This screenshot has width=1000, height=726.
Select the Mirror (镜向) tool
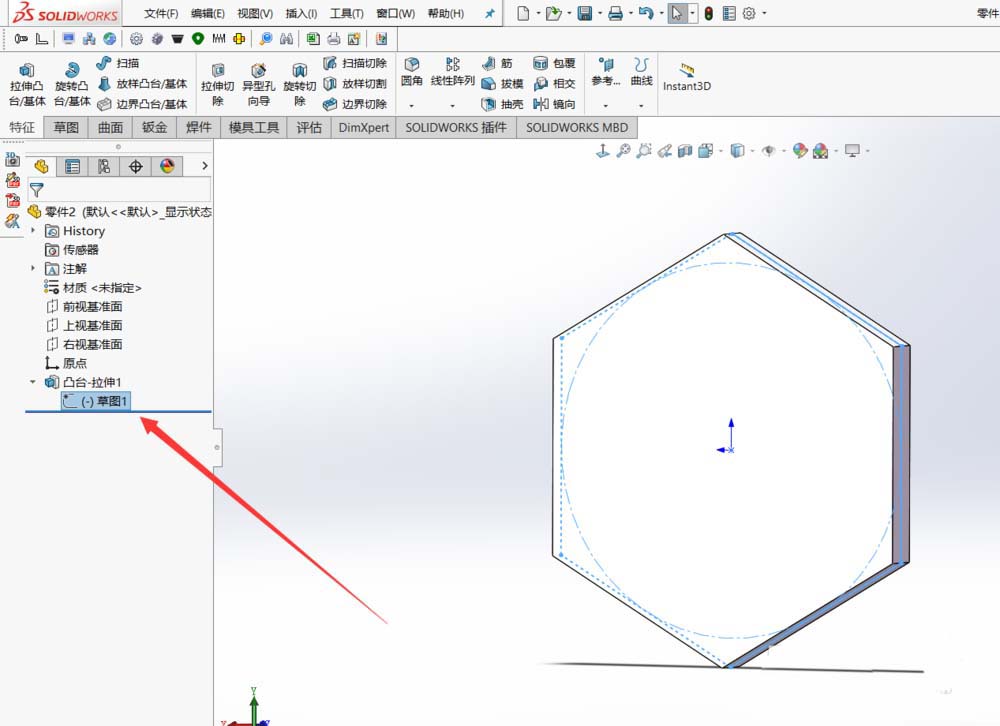point(554,104)
